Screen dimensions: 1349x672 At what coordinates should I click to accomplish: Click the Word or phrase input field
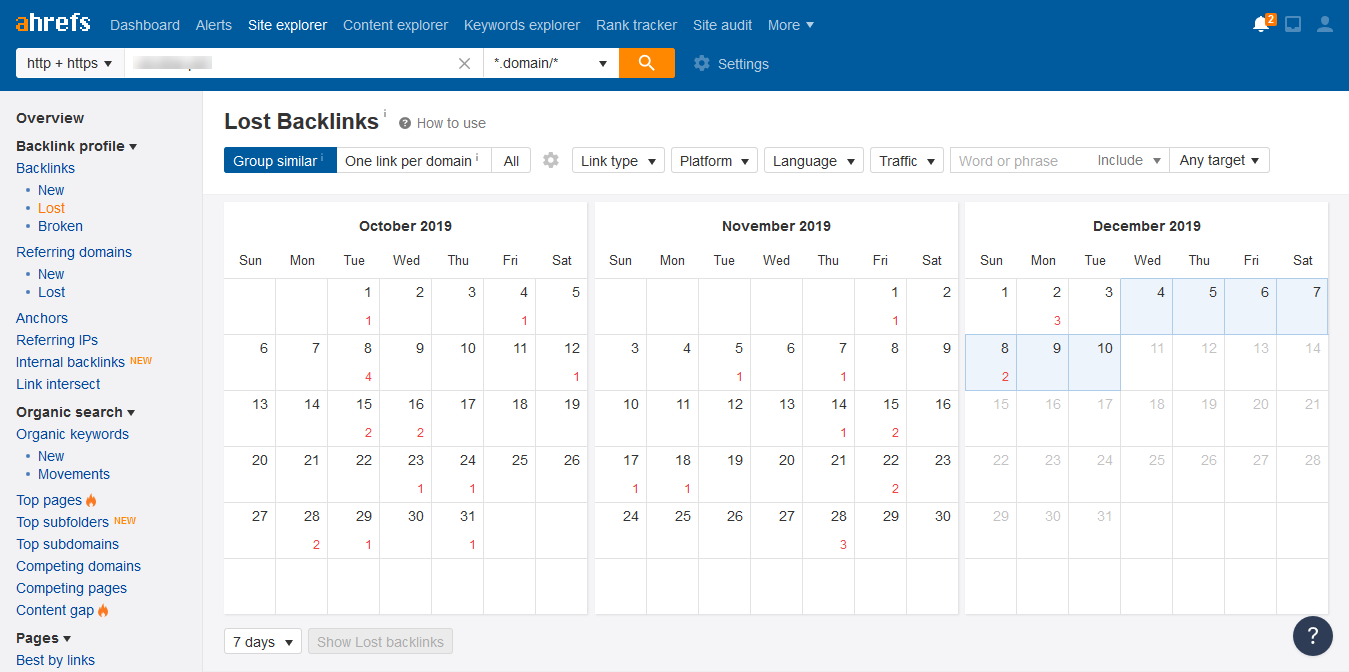click(x=1020, y=160)
